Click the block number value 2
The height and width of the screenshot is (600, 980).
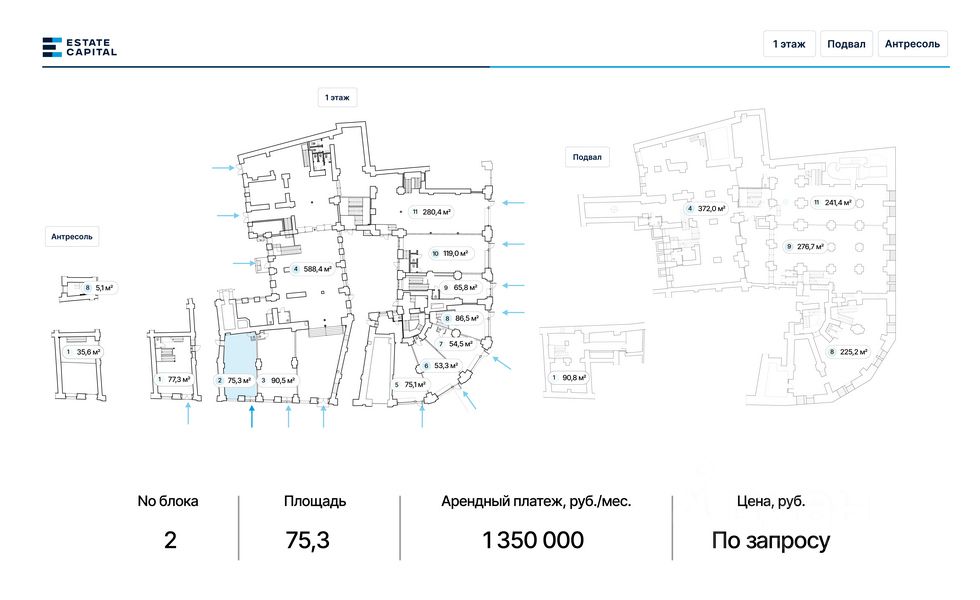tap(170, 540)
